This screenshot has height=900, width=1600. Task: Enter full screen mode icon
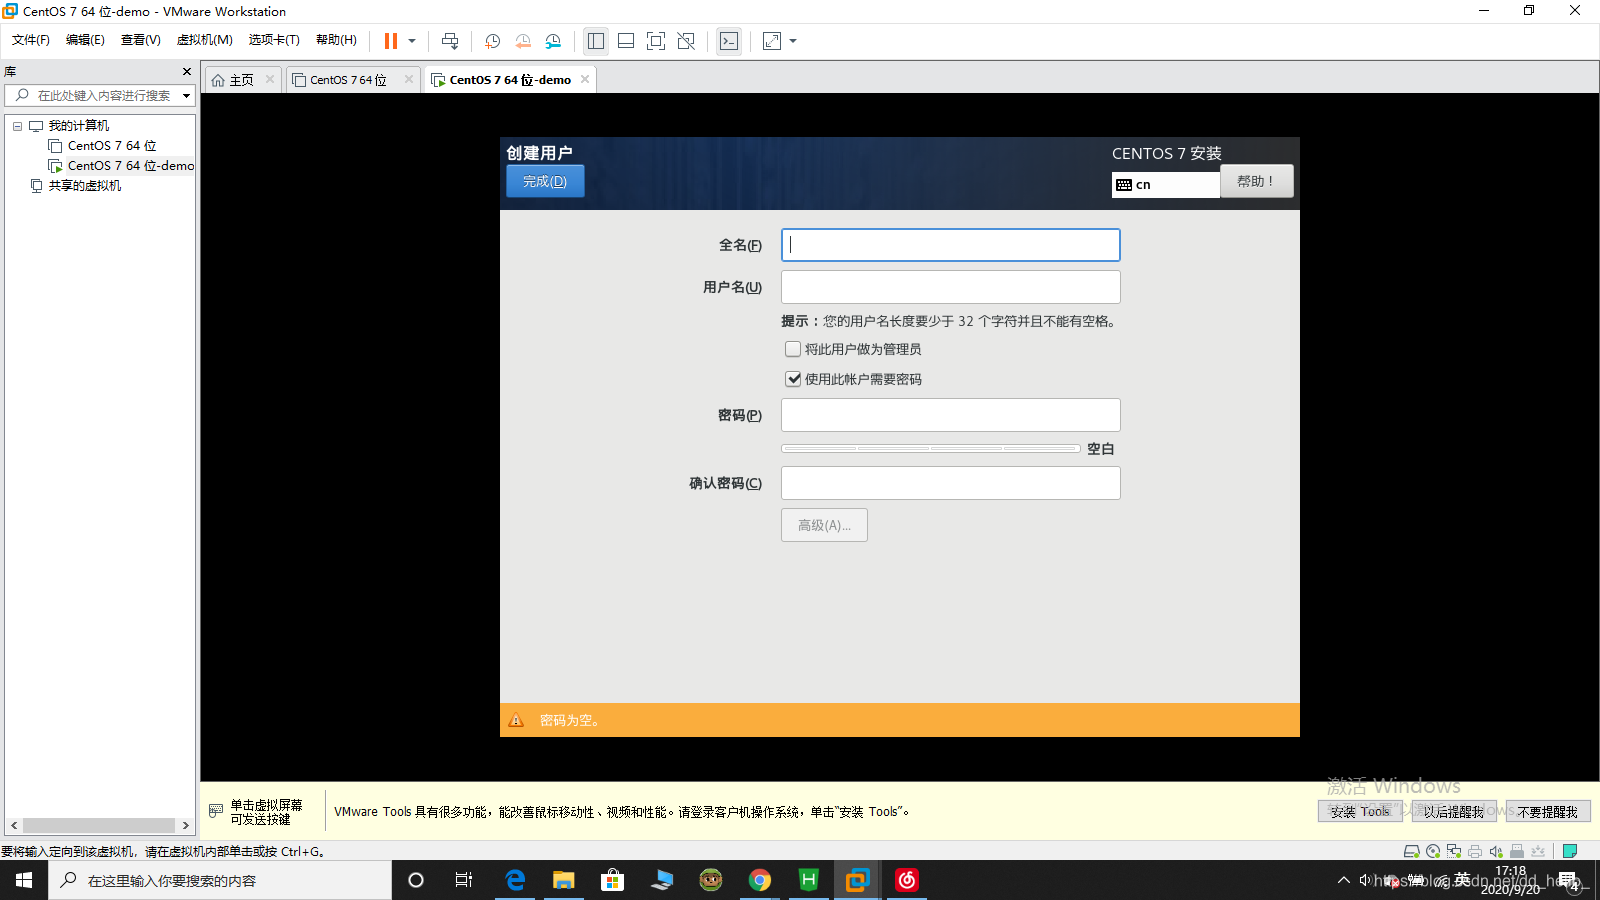(656, 41)
